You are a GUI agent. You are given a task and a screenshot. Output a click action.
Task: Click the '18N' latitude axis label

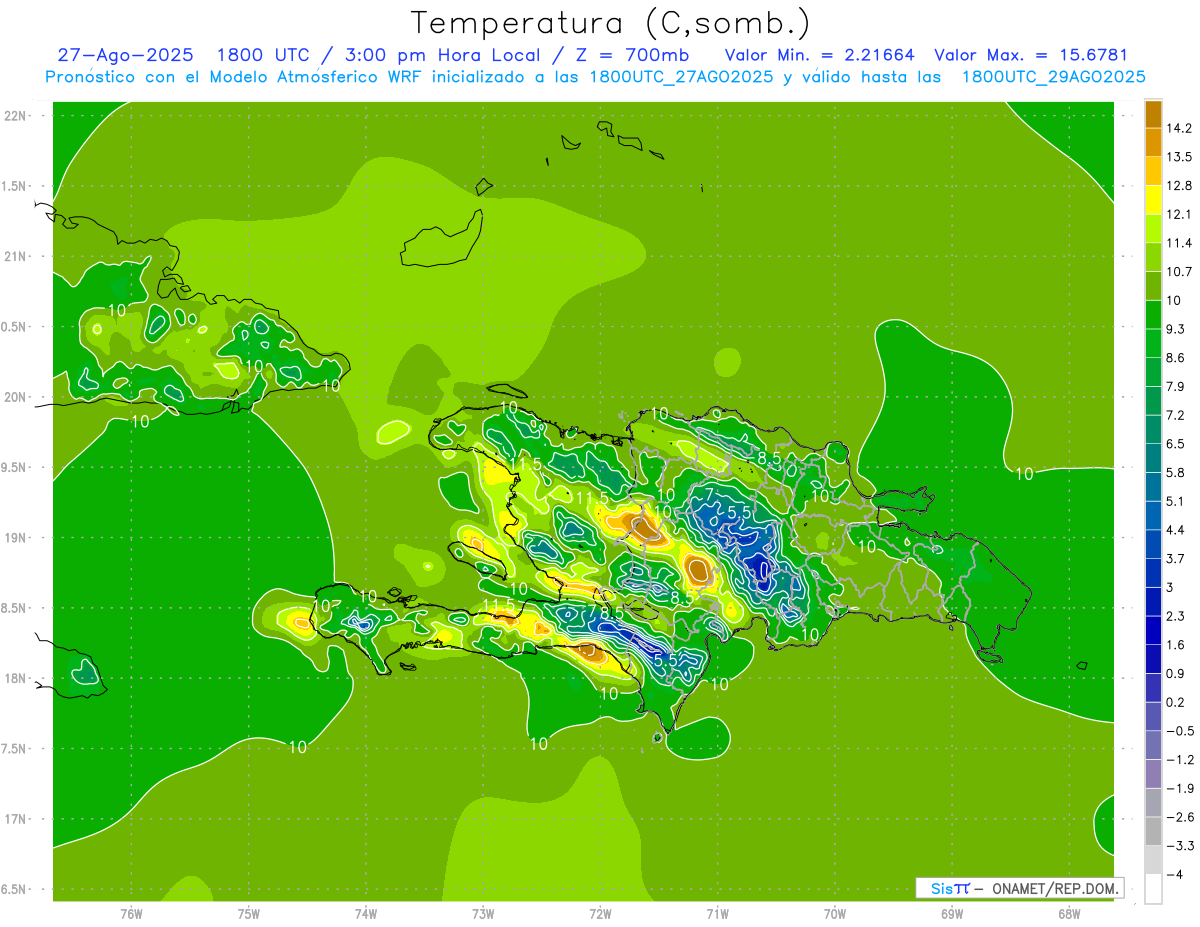[x=16, y=678]
